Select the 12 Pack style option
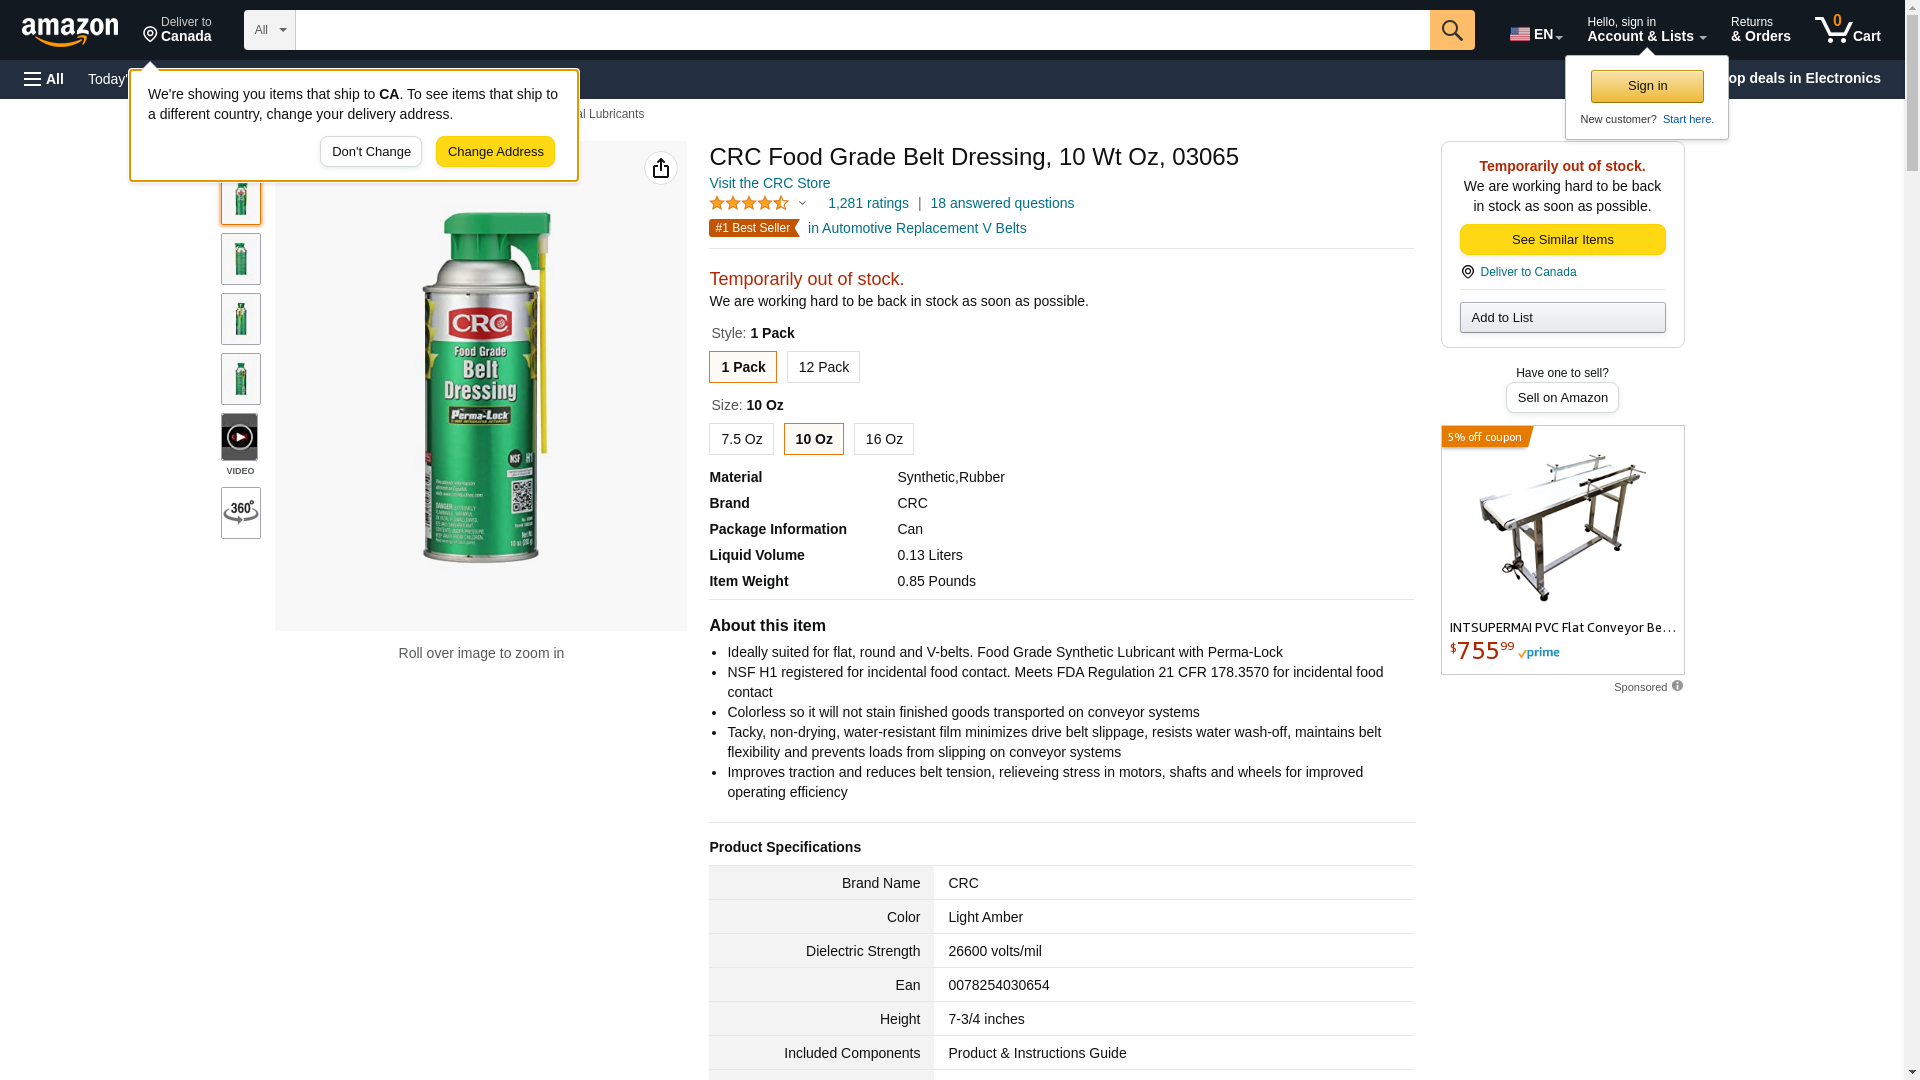This screenshot has width=1920, height=1080. 823,367
